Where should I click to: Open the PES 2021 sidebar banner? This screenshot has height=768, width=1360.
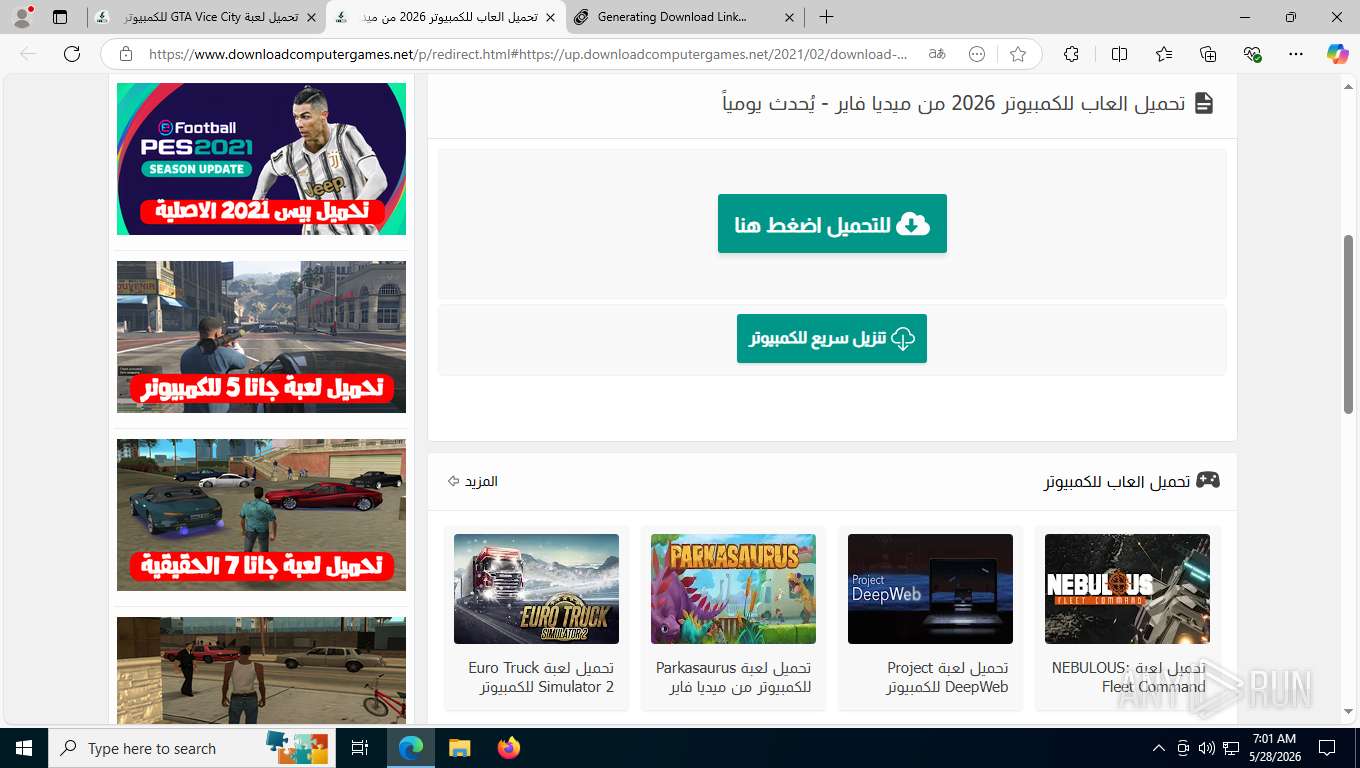[x=261, y=159]
